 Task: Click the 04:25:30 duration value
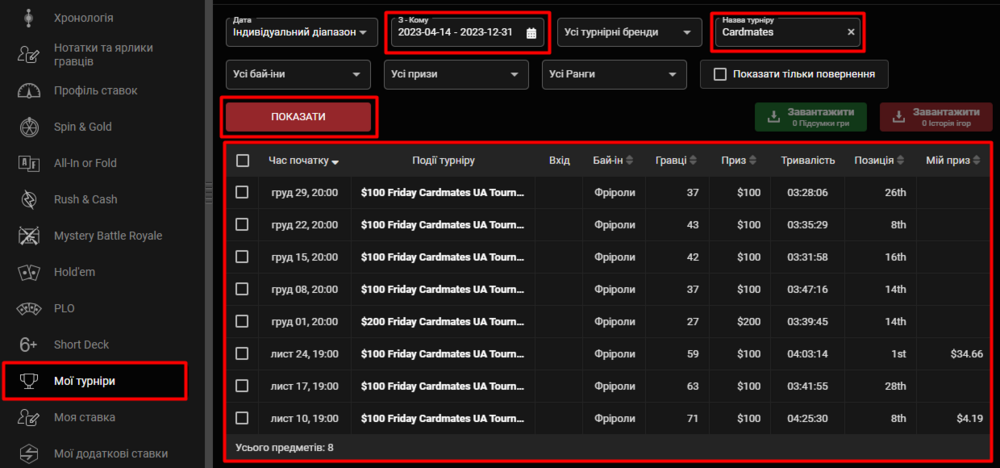[x=807, y=418]
